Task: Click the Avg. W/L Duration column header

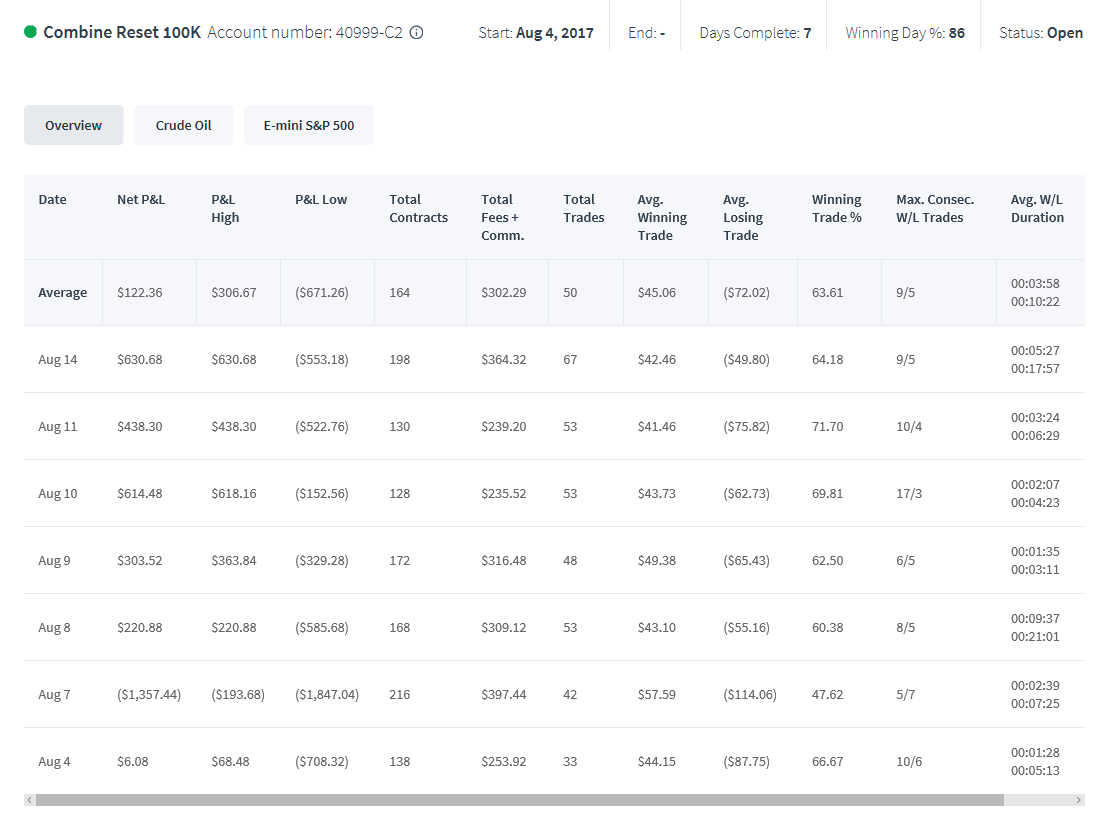Action: point(1037,209)
